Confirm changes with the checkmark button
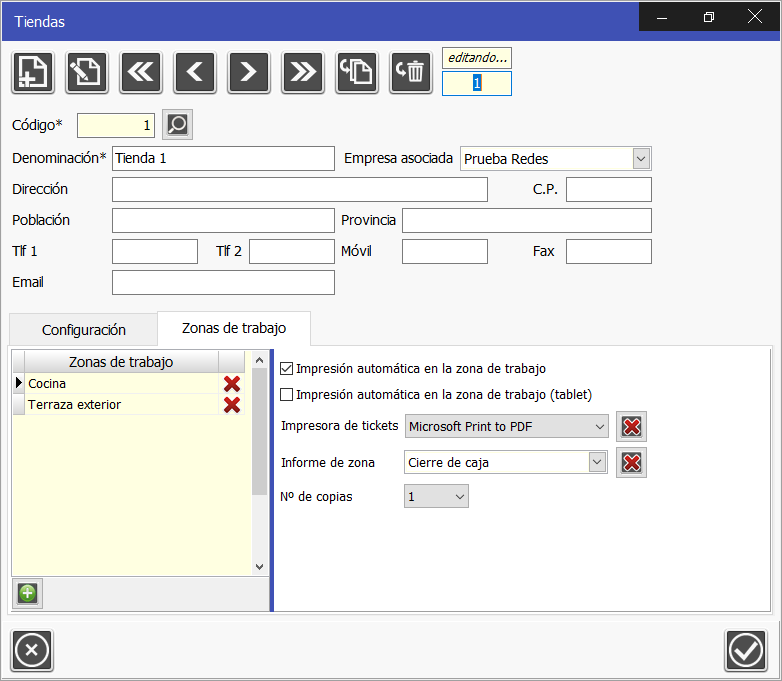The width and height of the screenshot is (782, 681). point(745,651)
